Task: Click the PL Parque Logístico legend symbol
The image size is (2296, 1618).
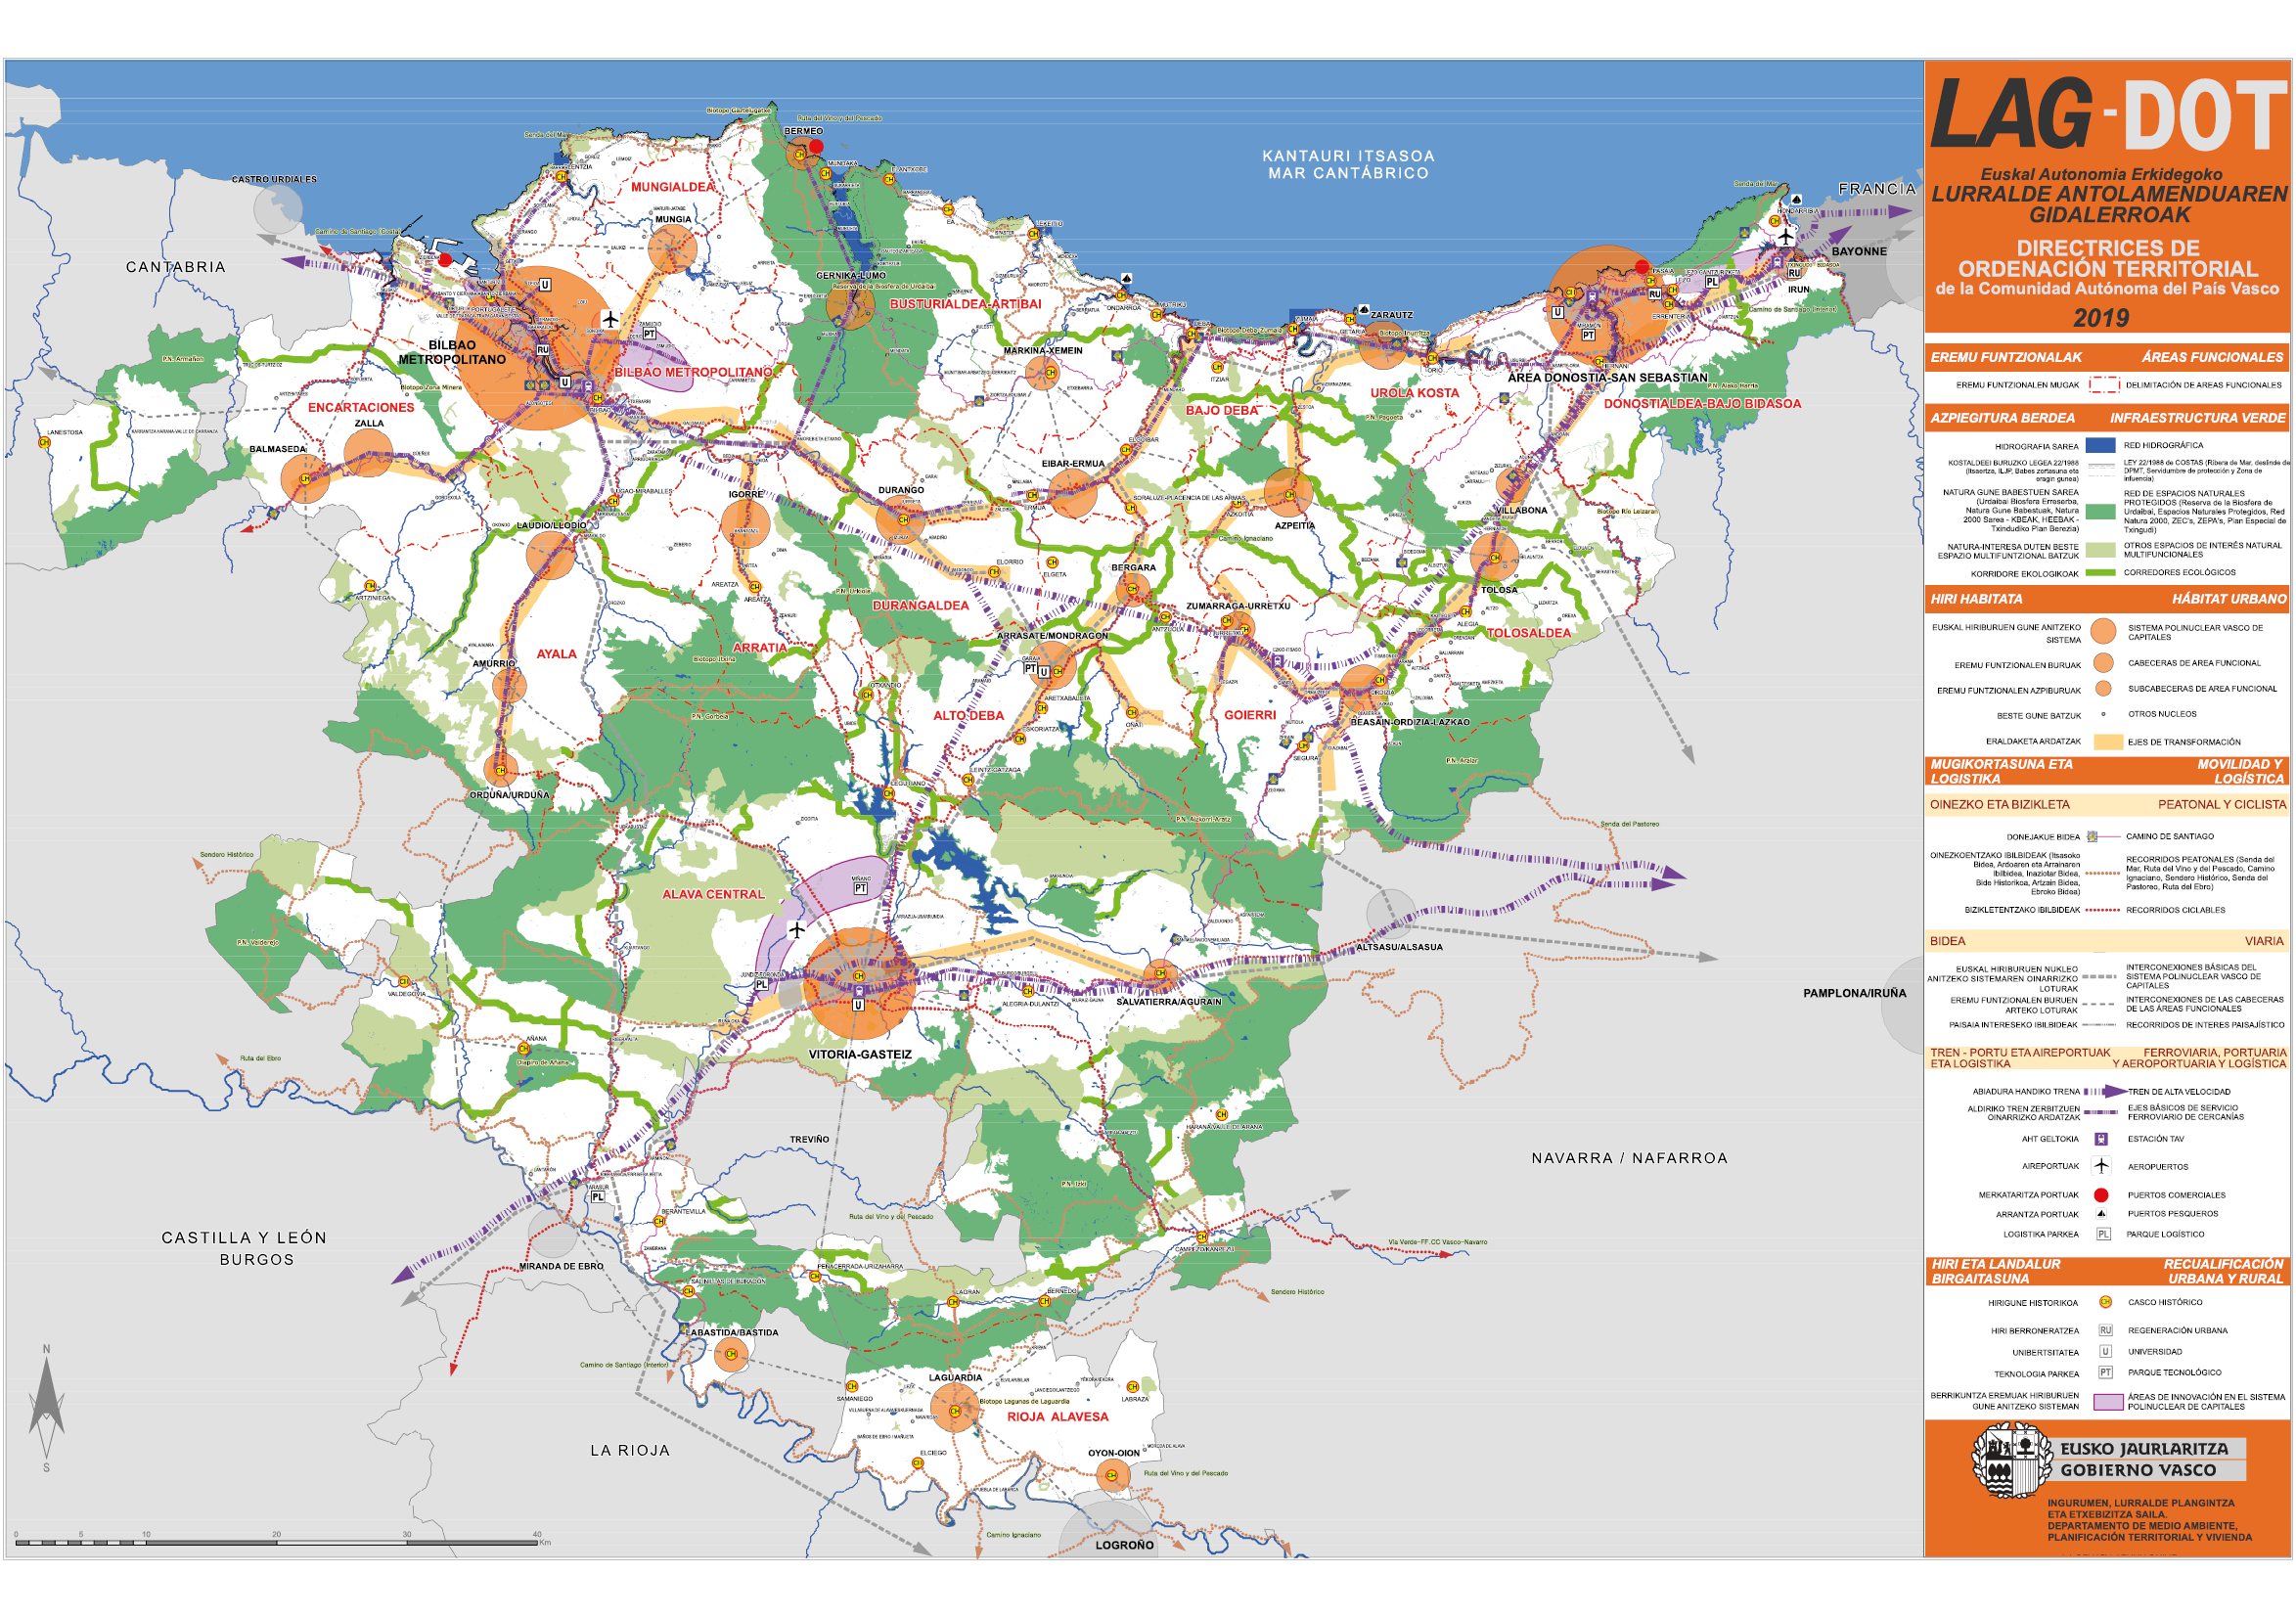Action: 2103,1234
